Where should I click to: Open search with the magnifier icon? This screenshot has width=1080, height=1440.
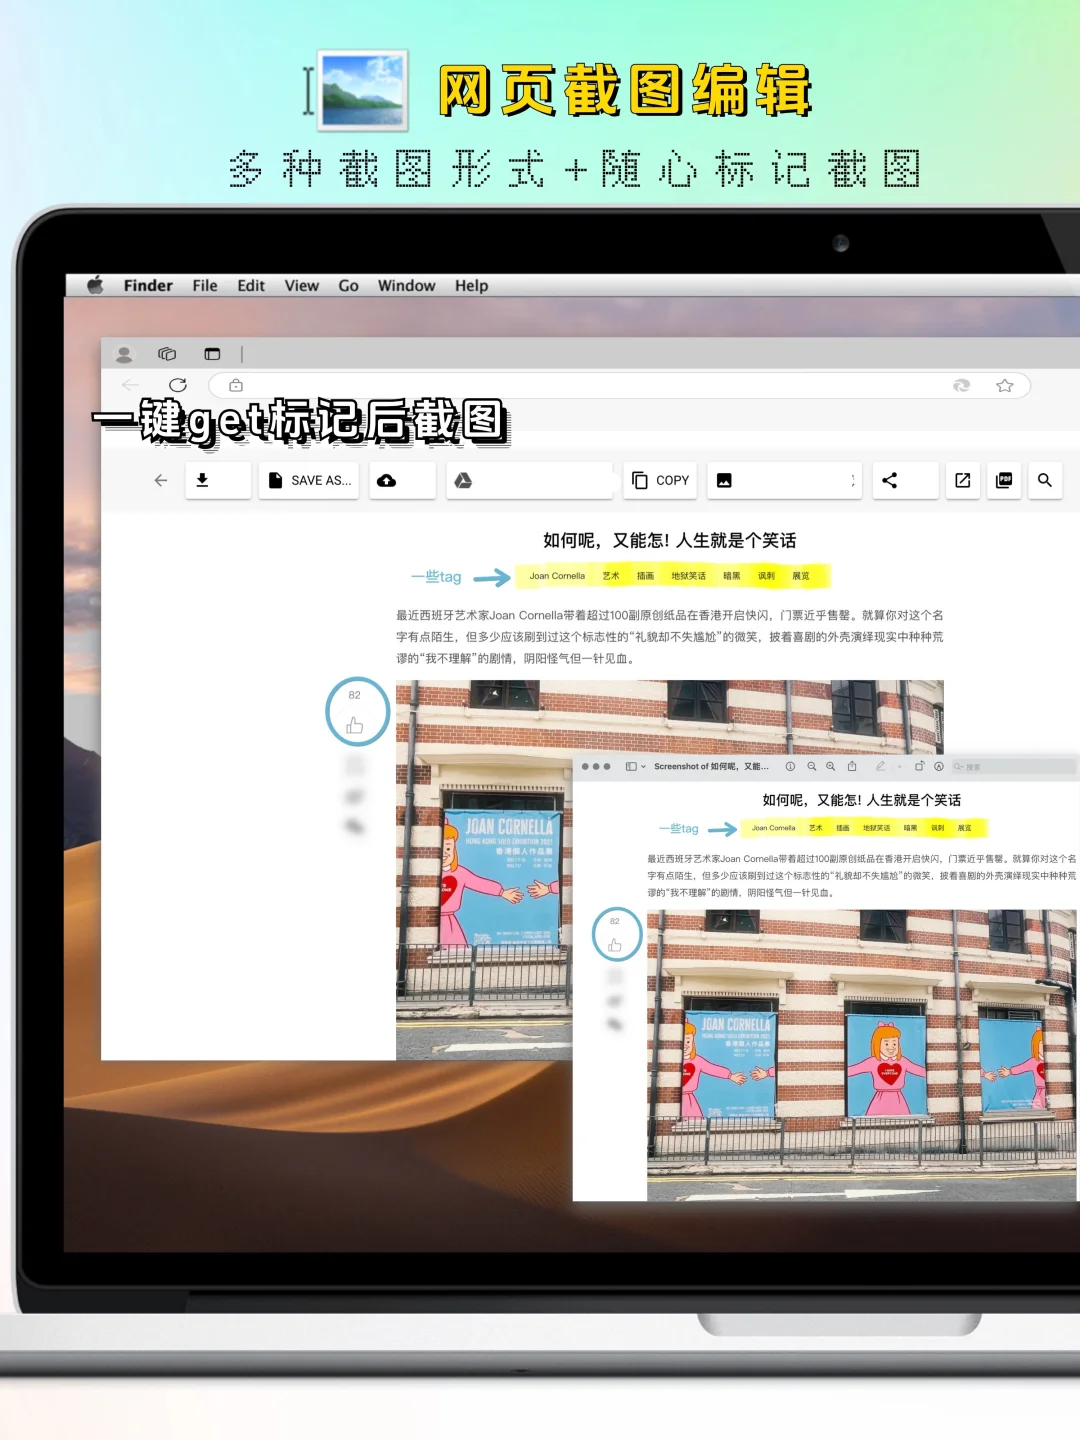click(x=1045, y=480)
